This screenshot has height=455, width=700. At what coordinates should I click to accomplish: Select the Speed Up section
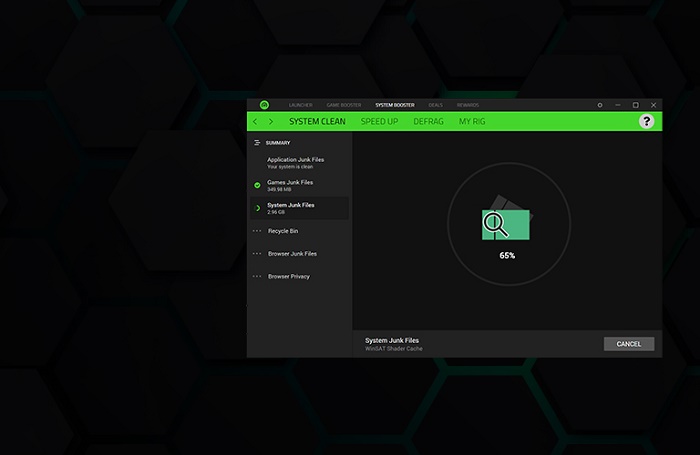pyautogui.click(x=379, y=122)
